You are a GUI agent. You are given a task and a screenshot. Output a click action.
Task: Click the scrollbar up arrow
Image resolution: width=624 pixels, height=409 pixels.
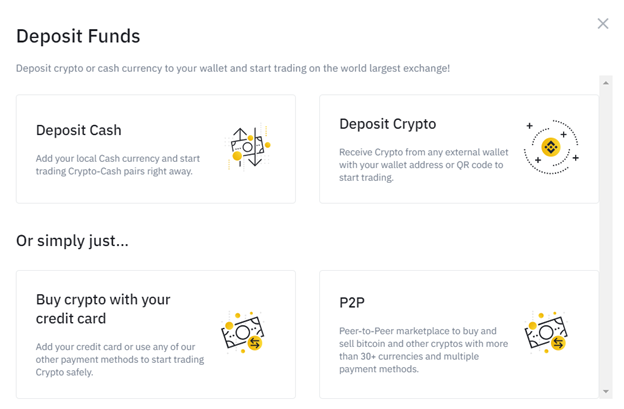point(606,83)
